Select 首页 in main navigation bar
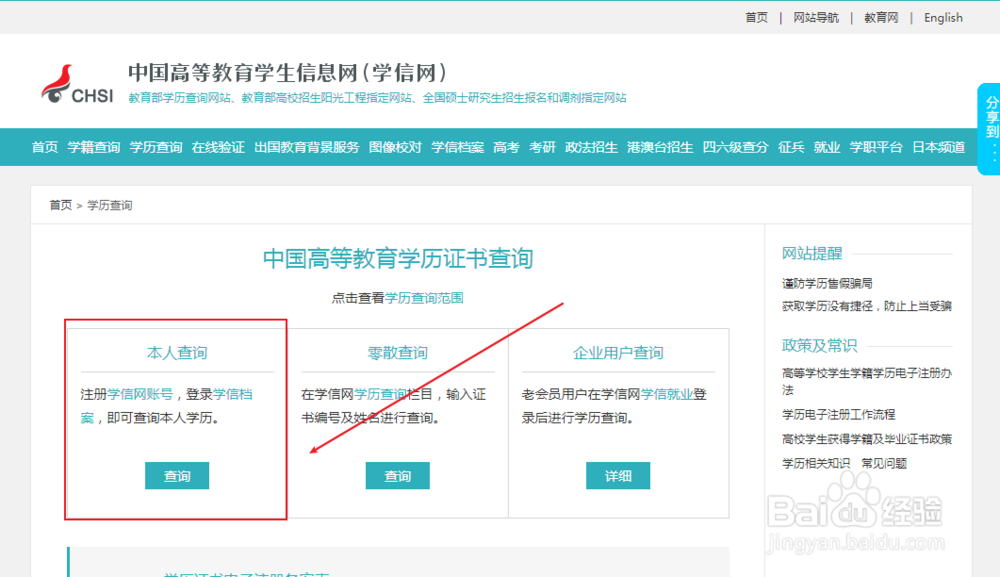 click(x=45, y=147)
